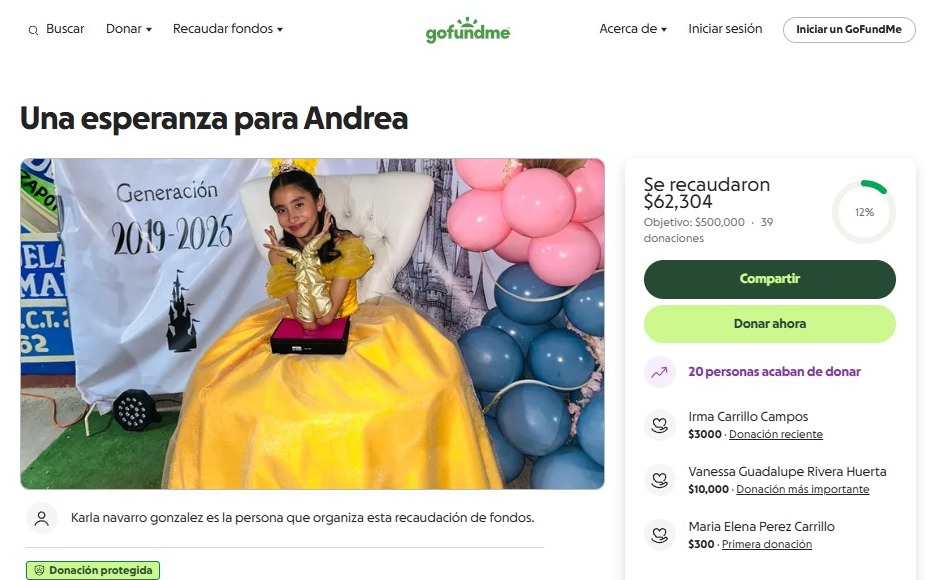This screenshot has width=928, height=580.
Task: Click heart icon beside Irma Carrillo Campos
Action: coord(659,425)
